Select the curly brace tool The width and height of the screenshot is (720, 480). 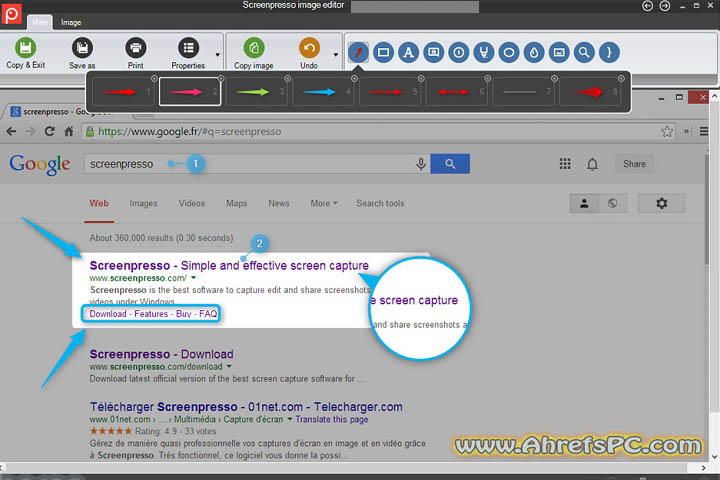609,52
